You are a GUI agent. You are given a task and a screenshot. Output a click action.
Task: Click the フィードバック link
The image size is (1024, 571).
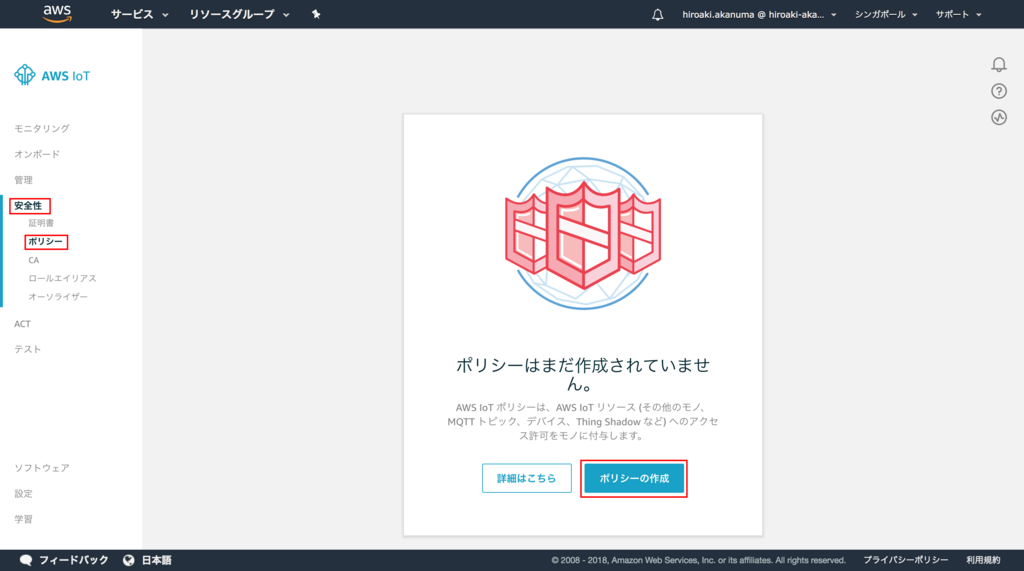74,560
